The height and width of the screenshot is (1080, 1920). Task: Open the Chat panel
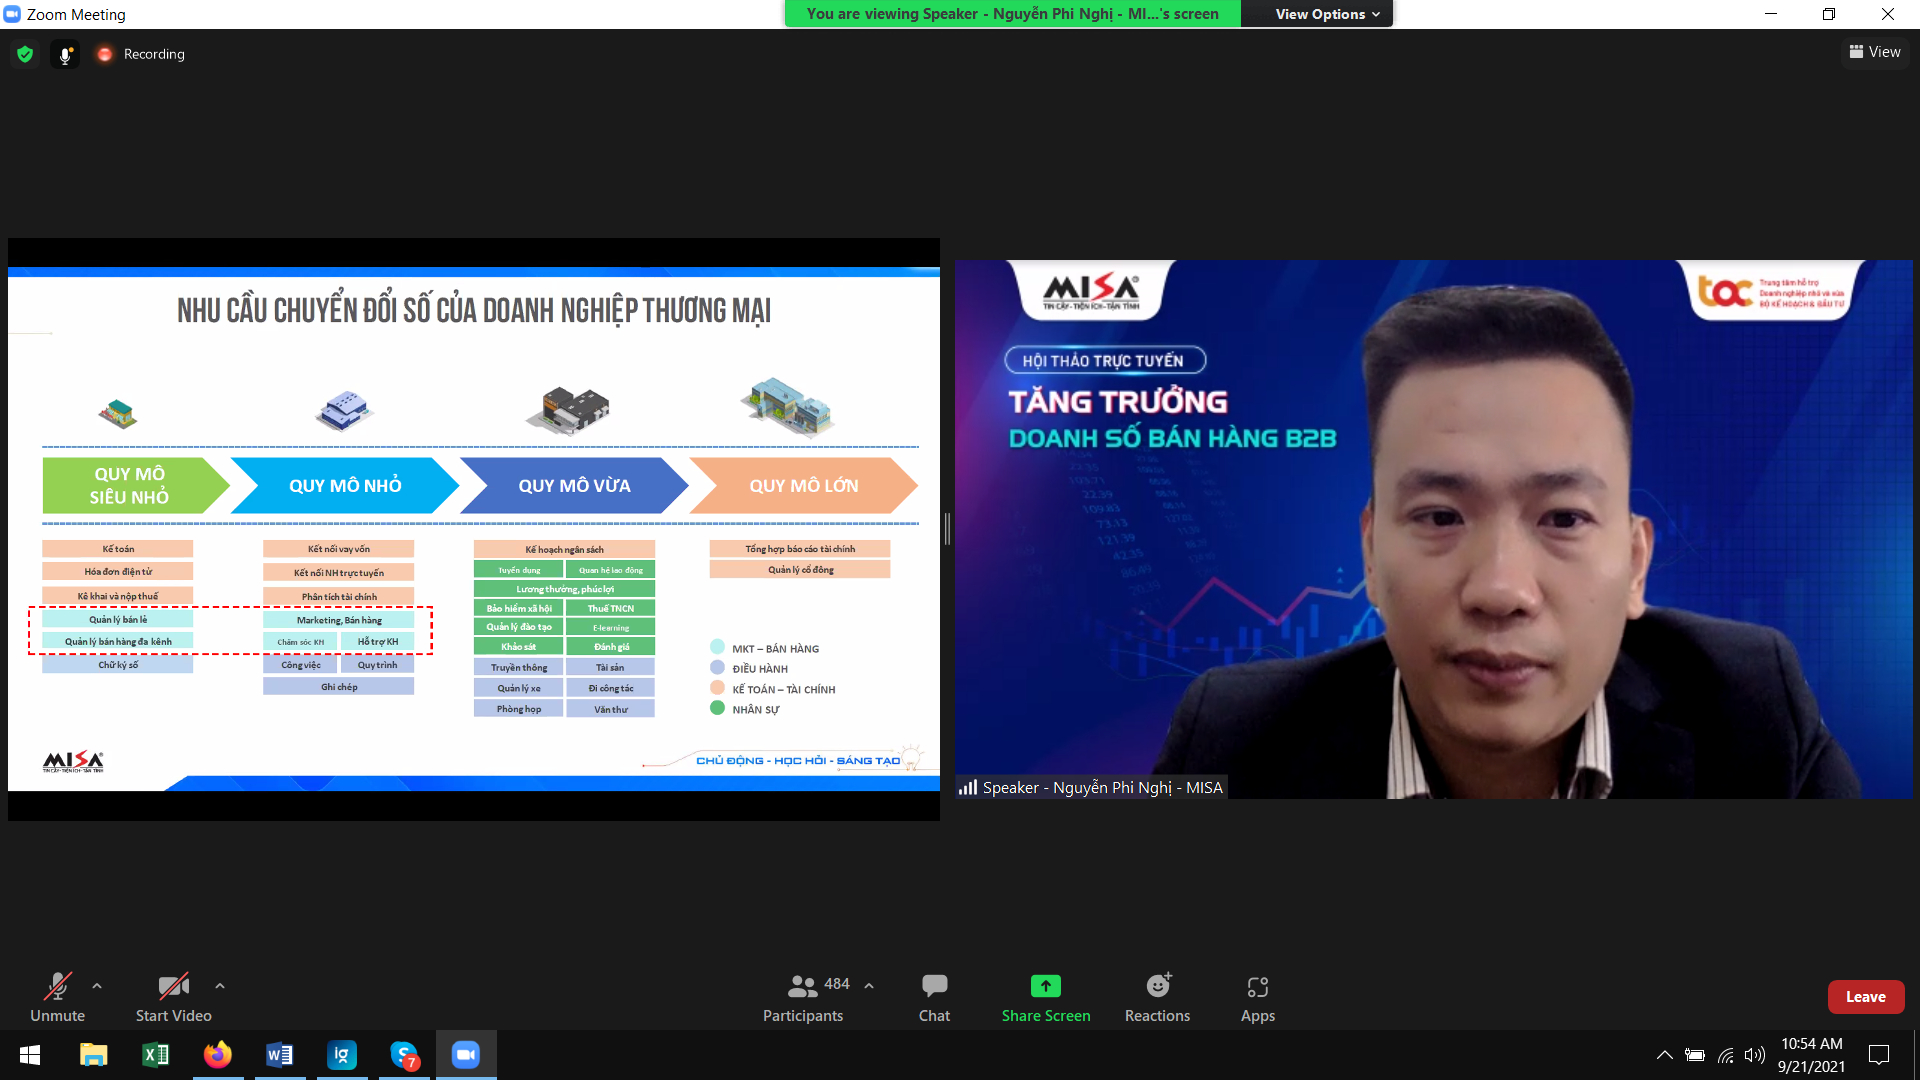(934, 997)
